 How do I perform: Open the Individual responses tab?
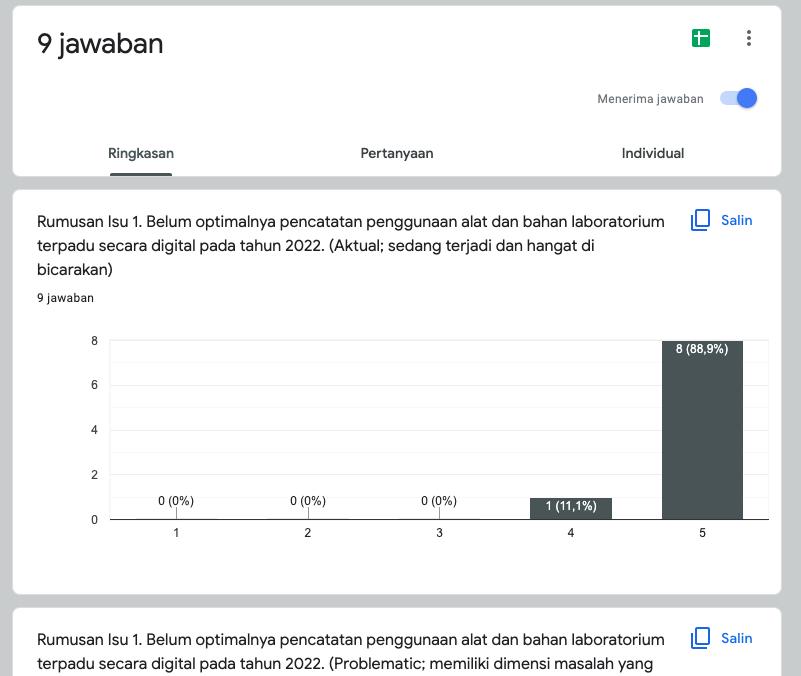click(x=653, y=153)
